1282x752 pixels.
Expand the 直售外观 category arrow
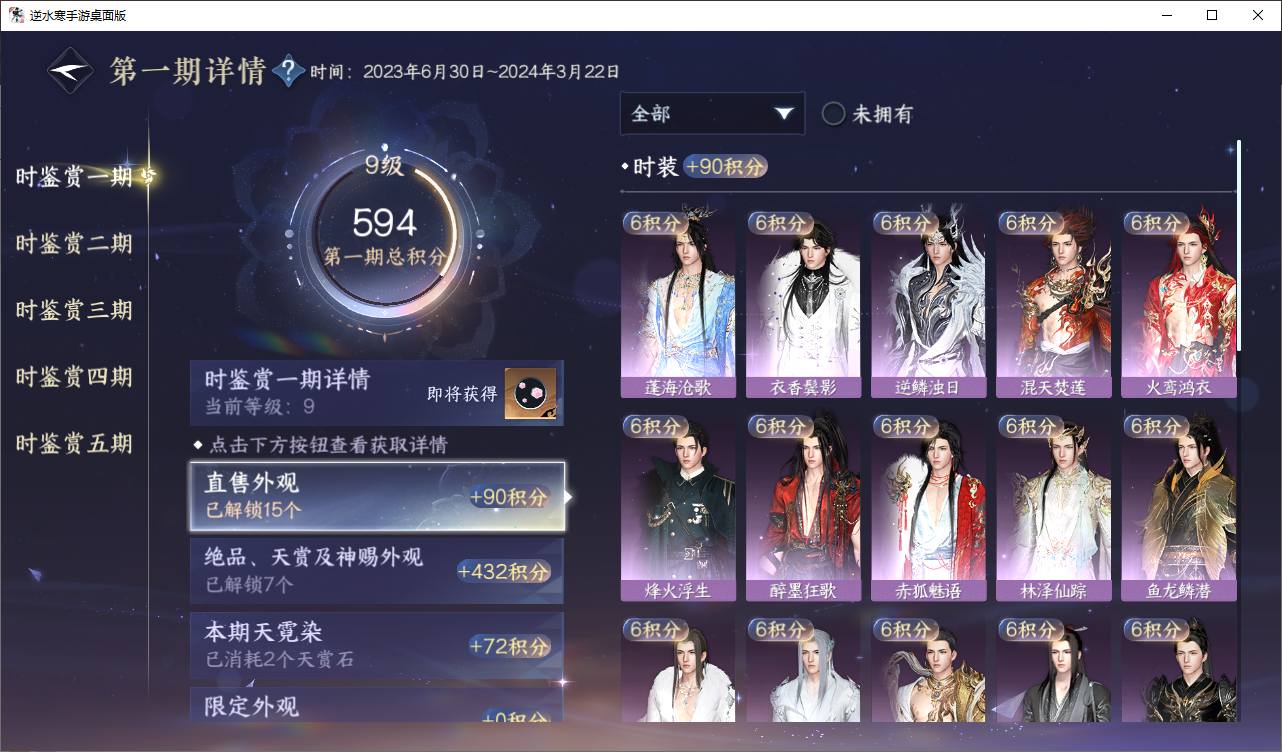point(569,496)
